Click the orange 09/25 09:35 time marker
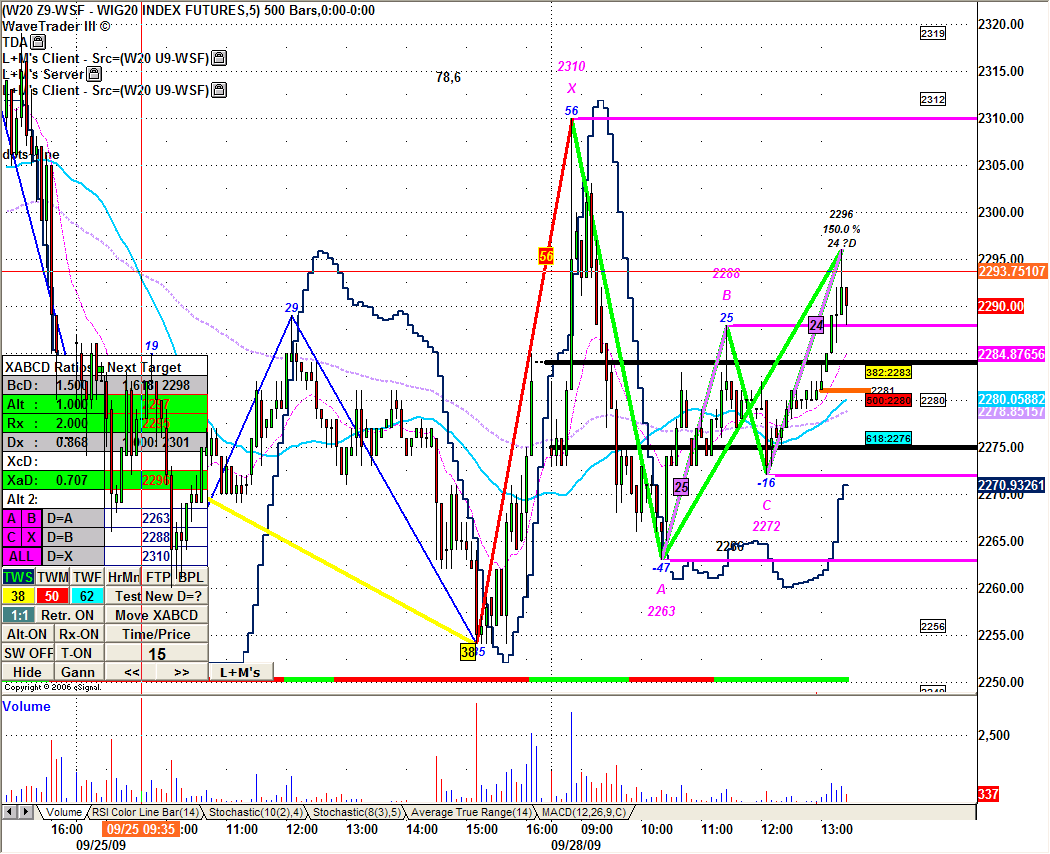The width and height of the screenshot is (1050, 854). [x=141, y=829]
